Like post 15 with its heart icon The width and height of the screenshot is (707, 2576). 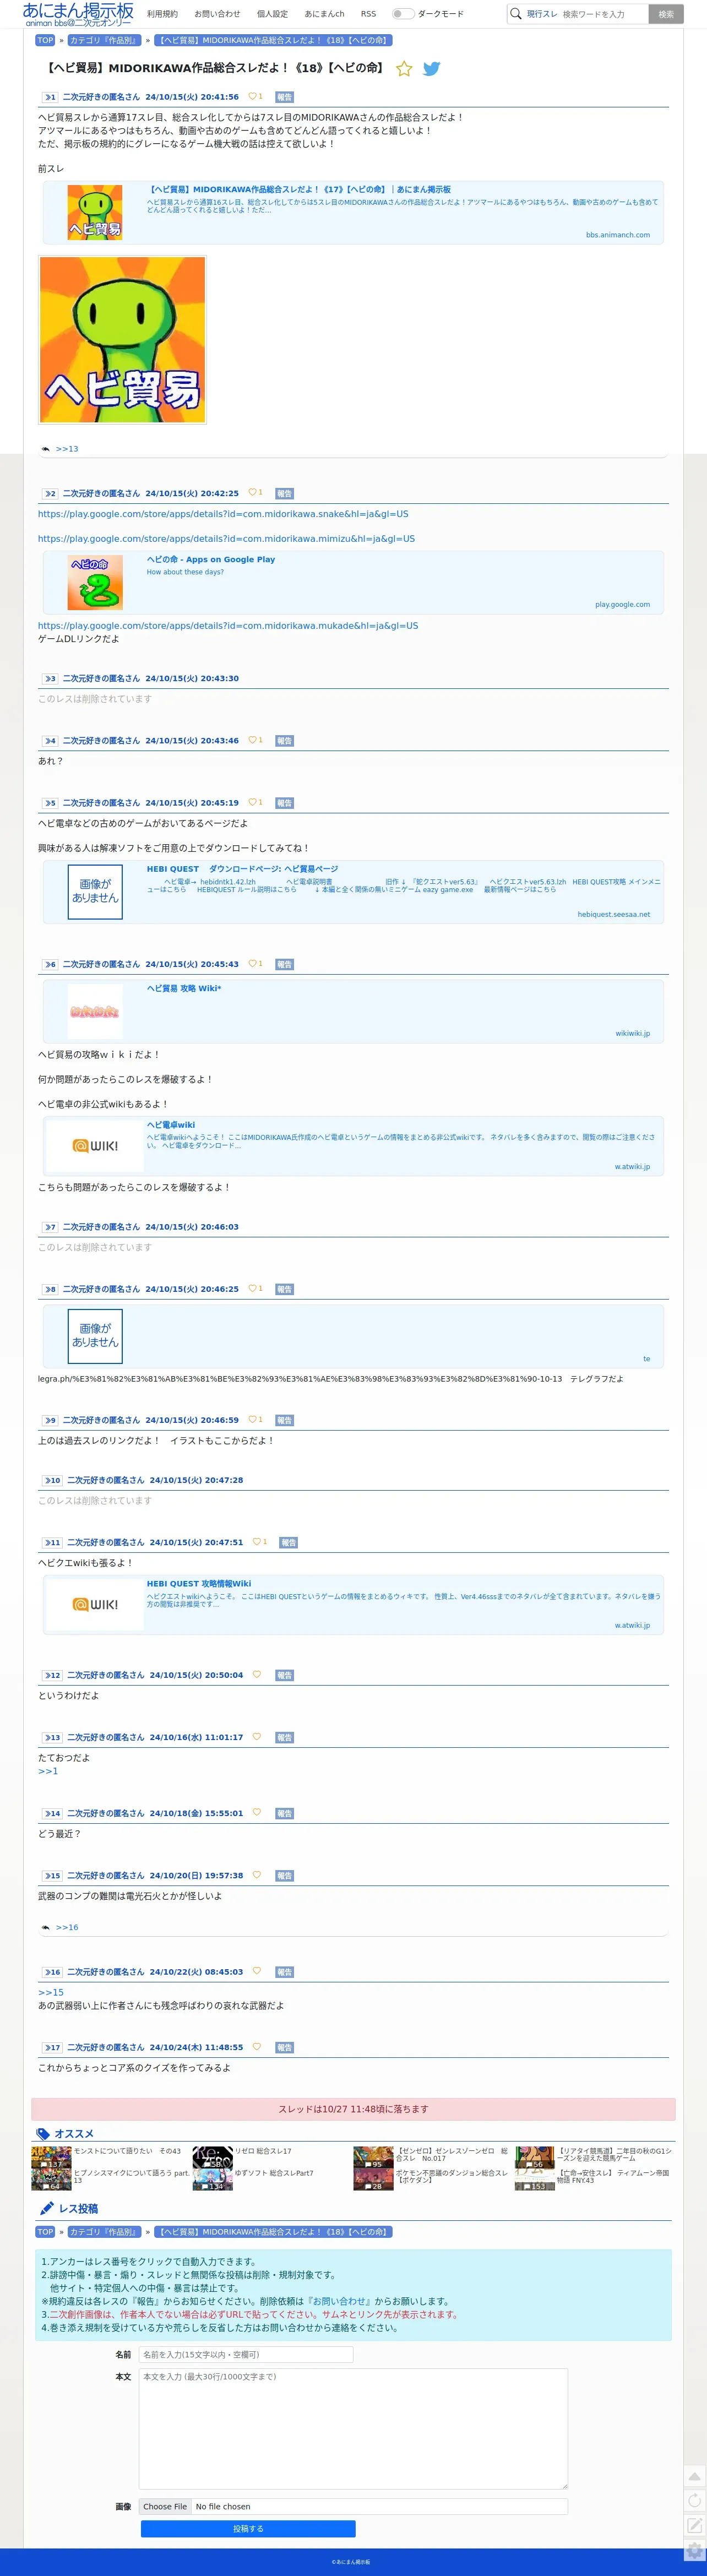(256, 1875)
